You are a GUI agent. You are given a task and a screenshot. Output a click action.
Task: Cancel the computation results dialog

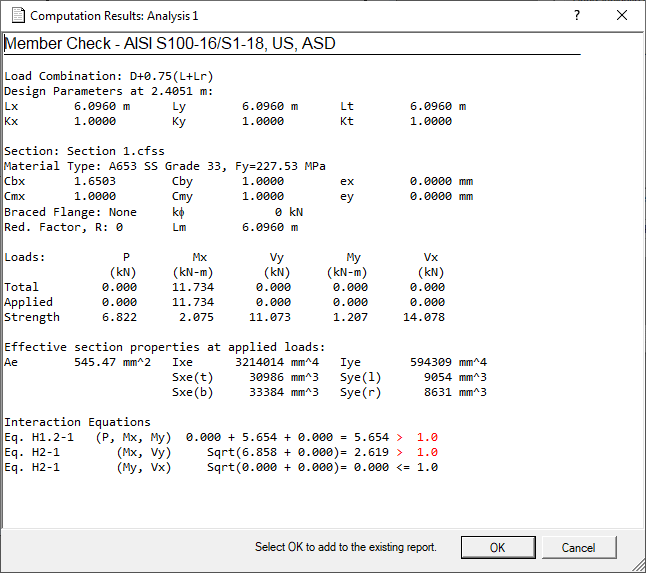[x=578, y=547]
